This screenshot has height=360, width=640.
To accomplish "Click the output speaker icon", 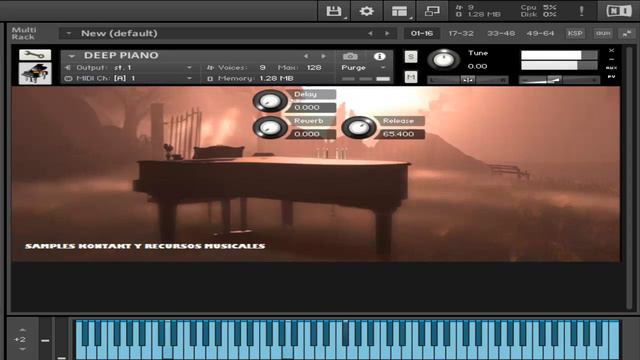I will click(x=68, y=68).
